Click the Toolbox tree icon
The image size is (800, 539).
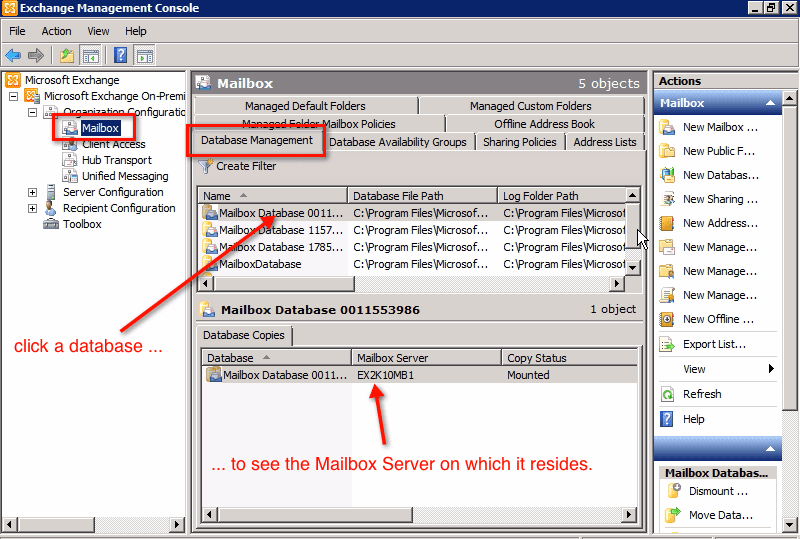pos(51,224)
